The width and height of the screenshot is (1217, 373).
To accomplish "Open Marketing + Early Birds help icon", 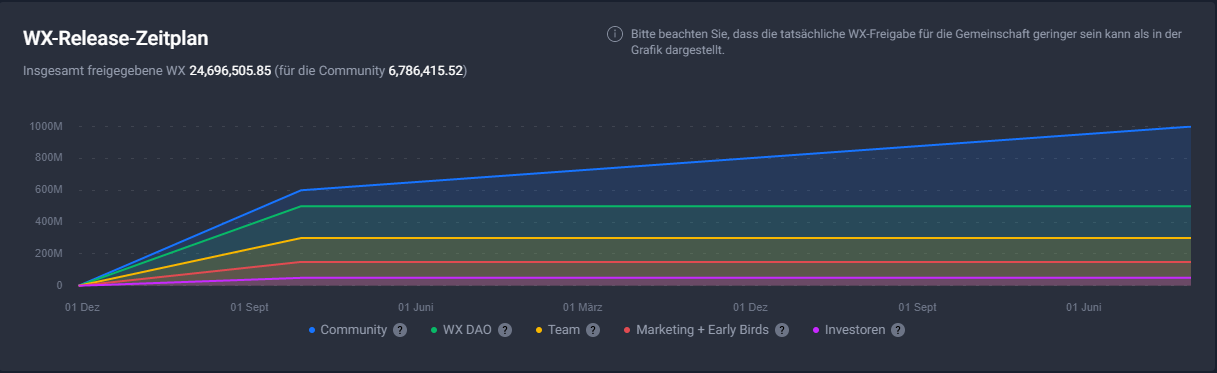I will [782, 330].
